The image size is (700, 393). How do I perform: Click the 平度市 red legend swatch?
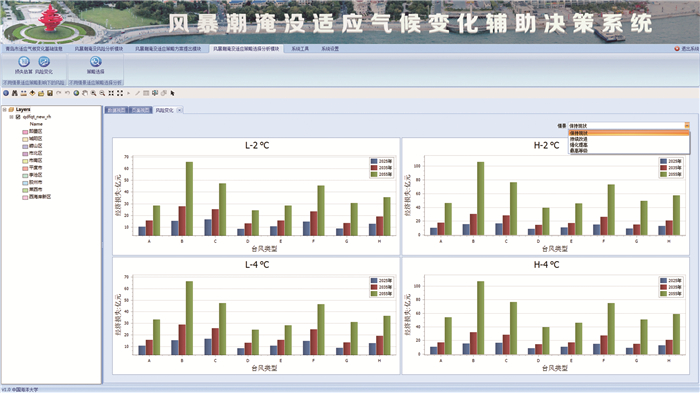25,168
